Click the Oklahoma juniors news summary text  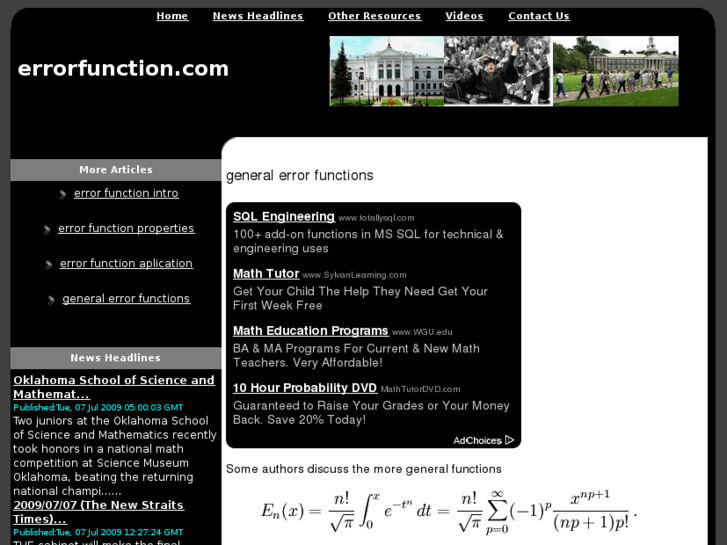(115, 456)
